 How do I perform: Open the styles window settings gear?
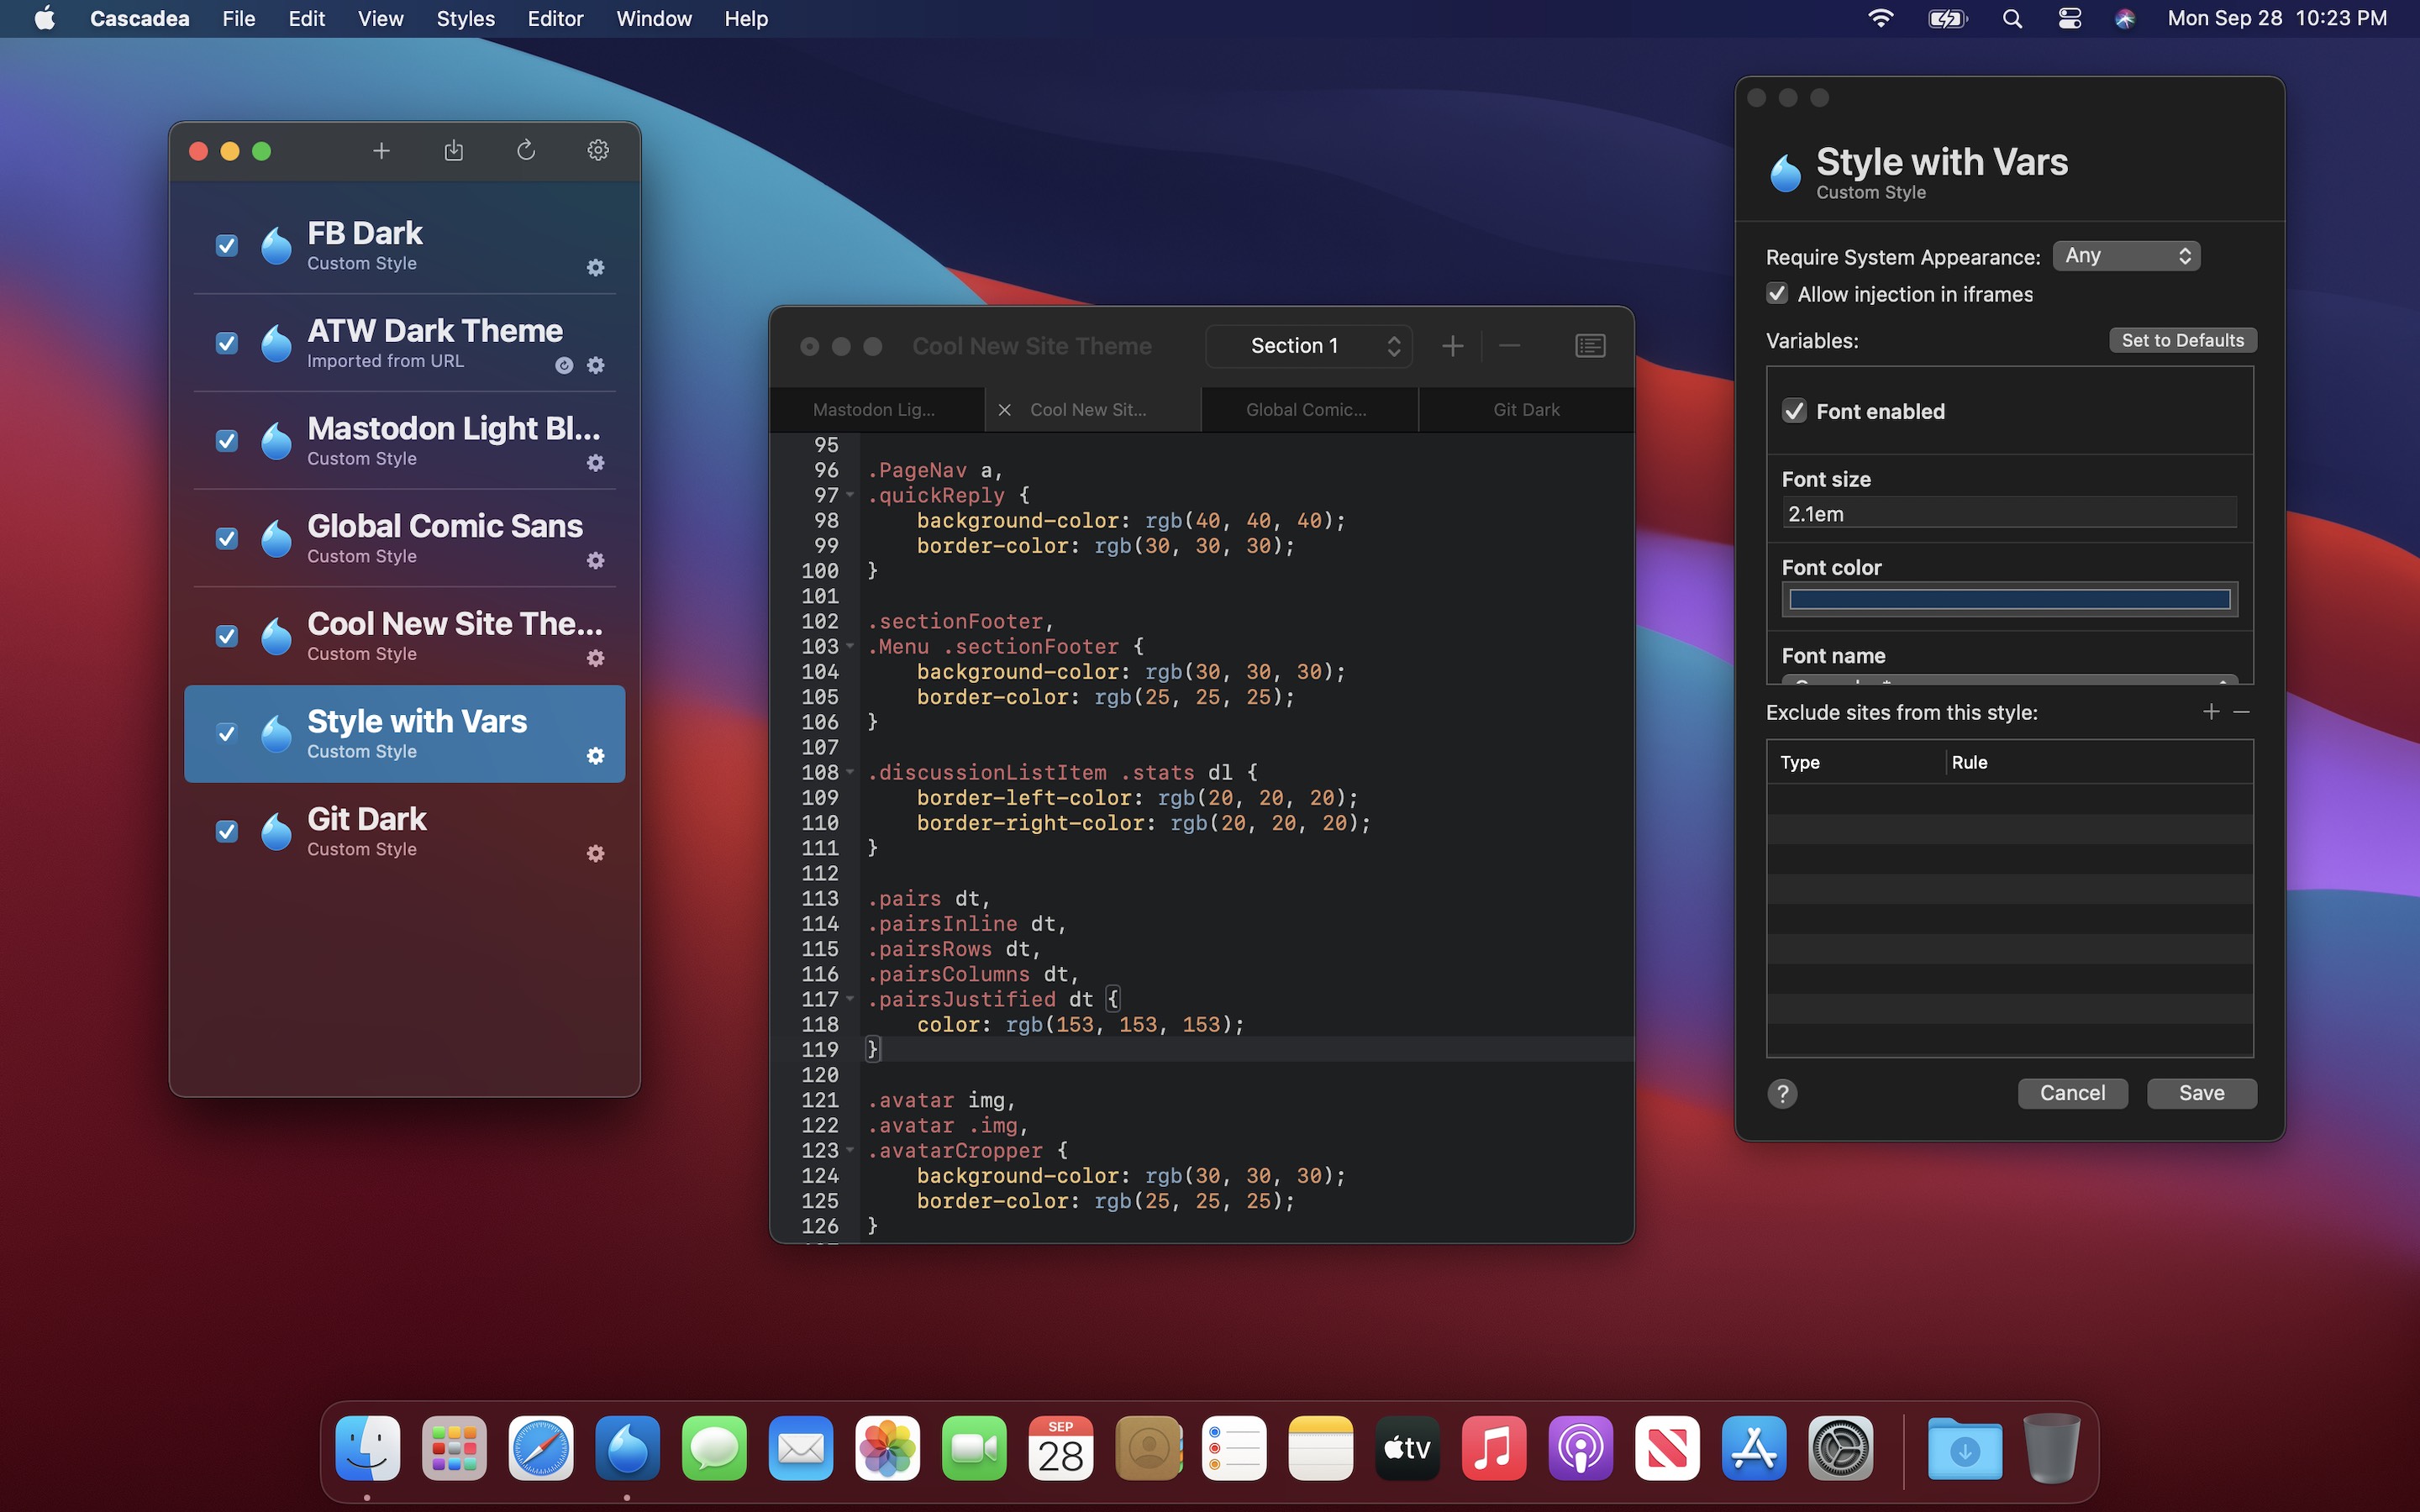598,151
